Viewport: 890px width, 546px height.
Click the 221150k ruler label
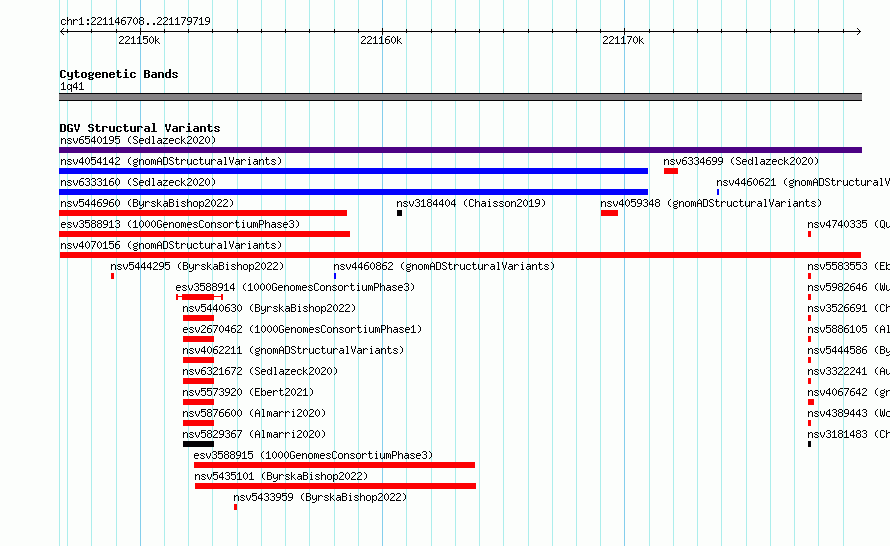click(x=139, y=40)
